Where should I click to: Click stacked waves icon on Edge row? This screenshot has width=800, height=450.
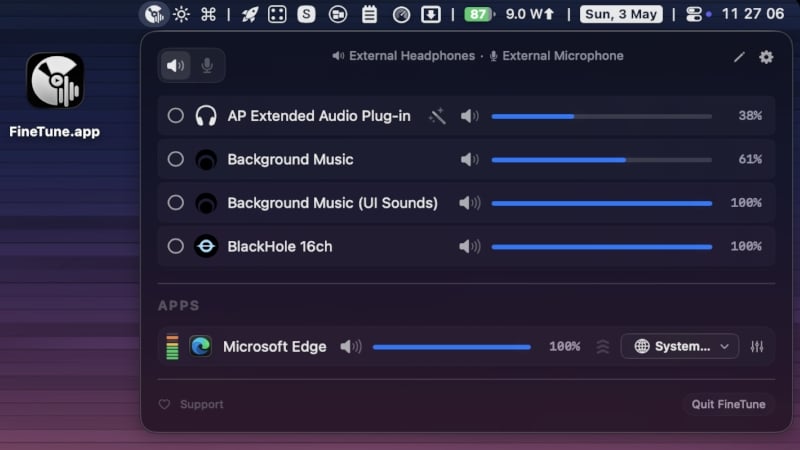[x=603, y=346]
